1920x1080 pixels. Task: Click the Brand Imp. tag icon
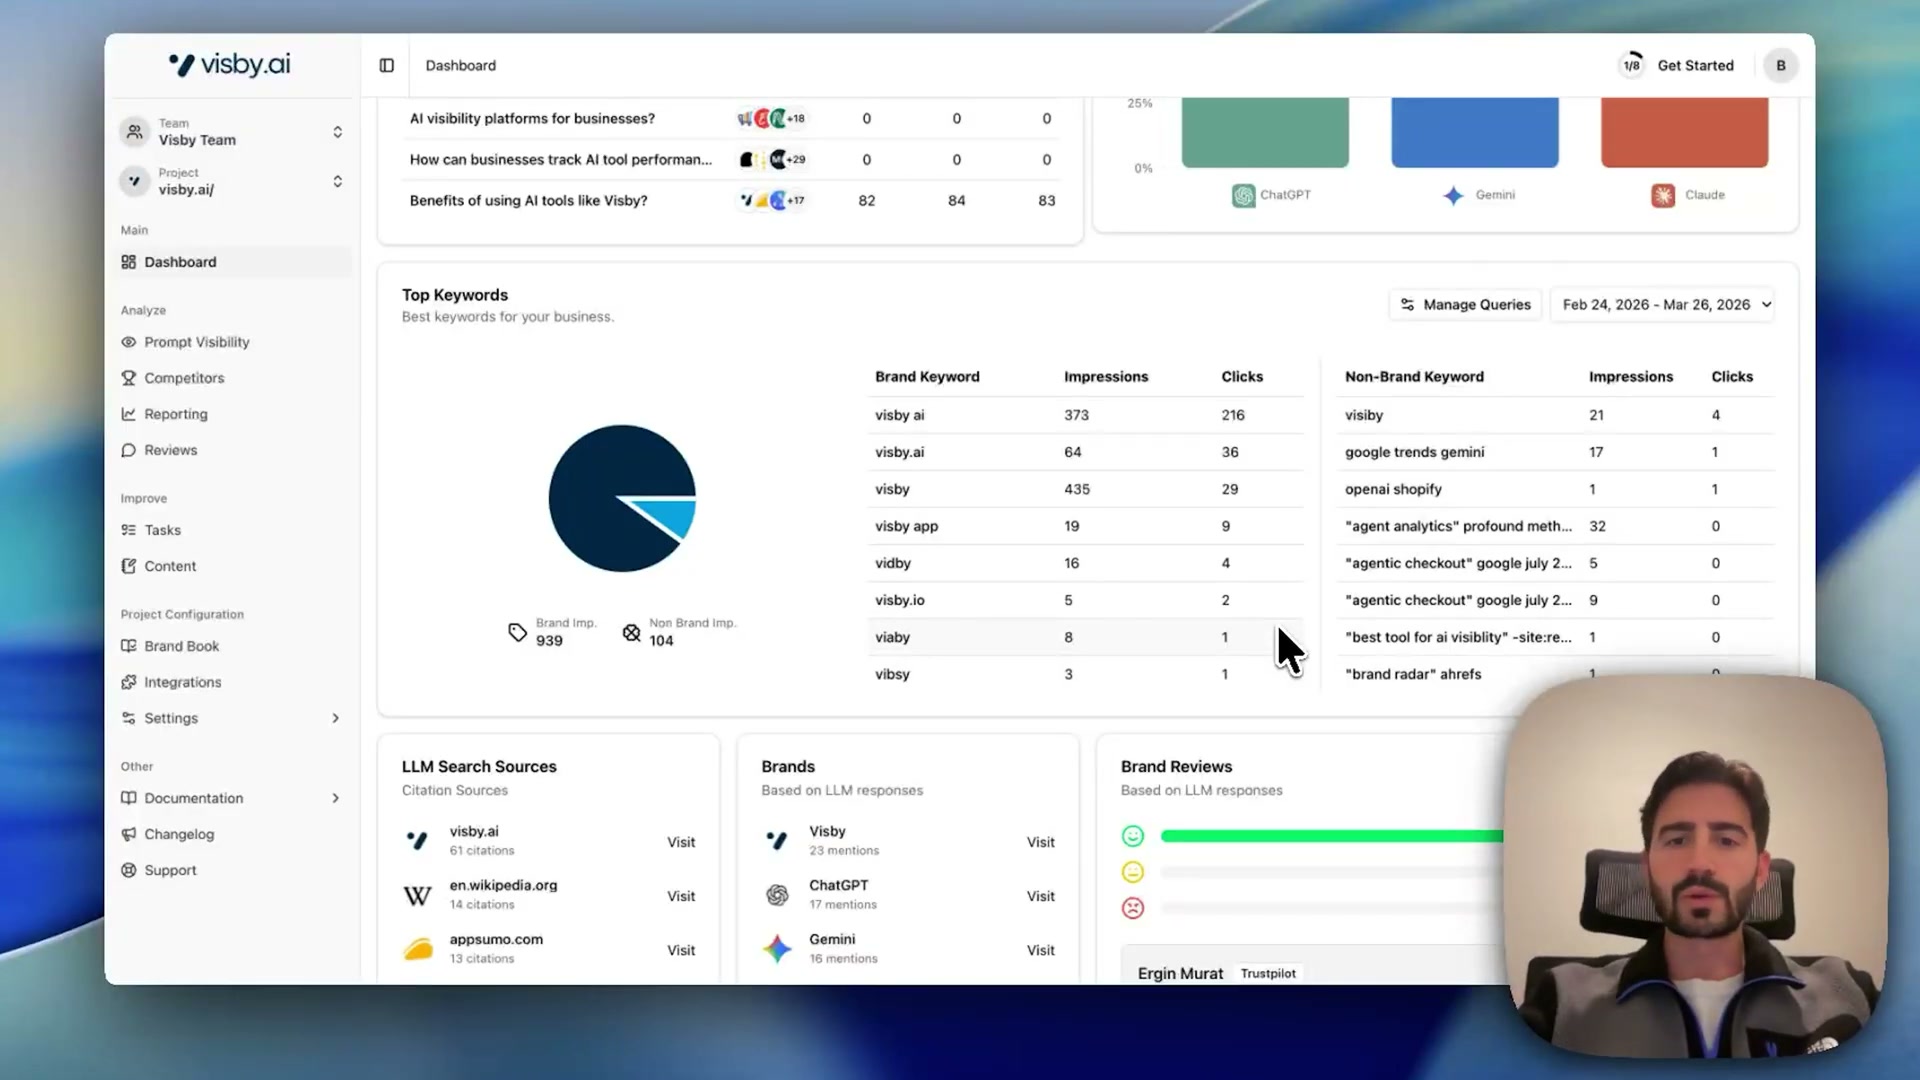(x=517, y=632)
